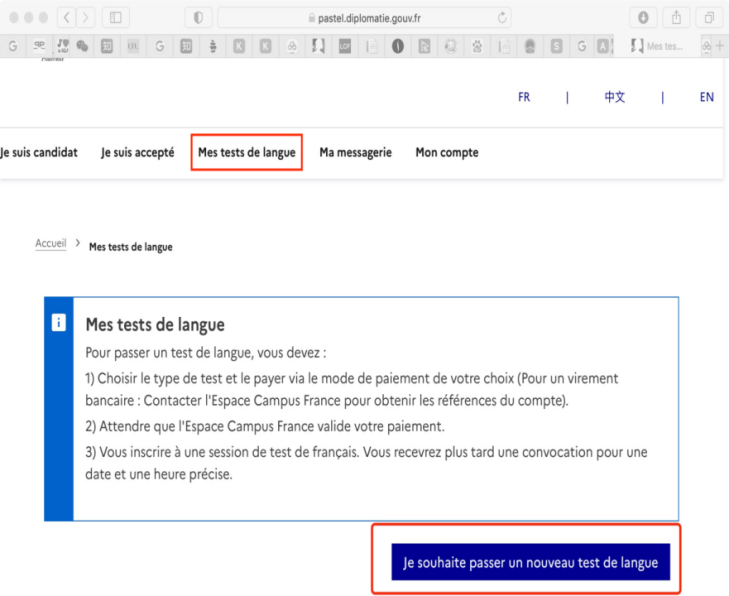This screenshot has height=596, width=729.
Task: Switch site language to FR
Action: coord(524,97)
